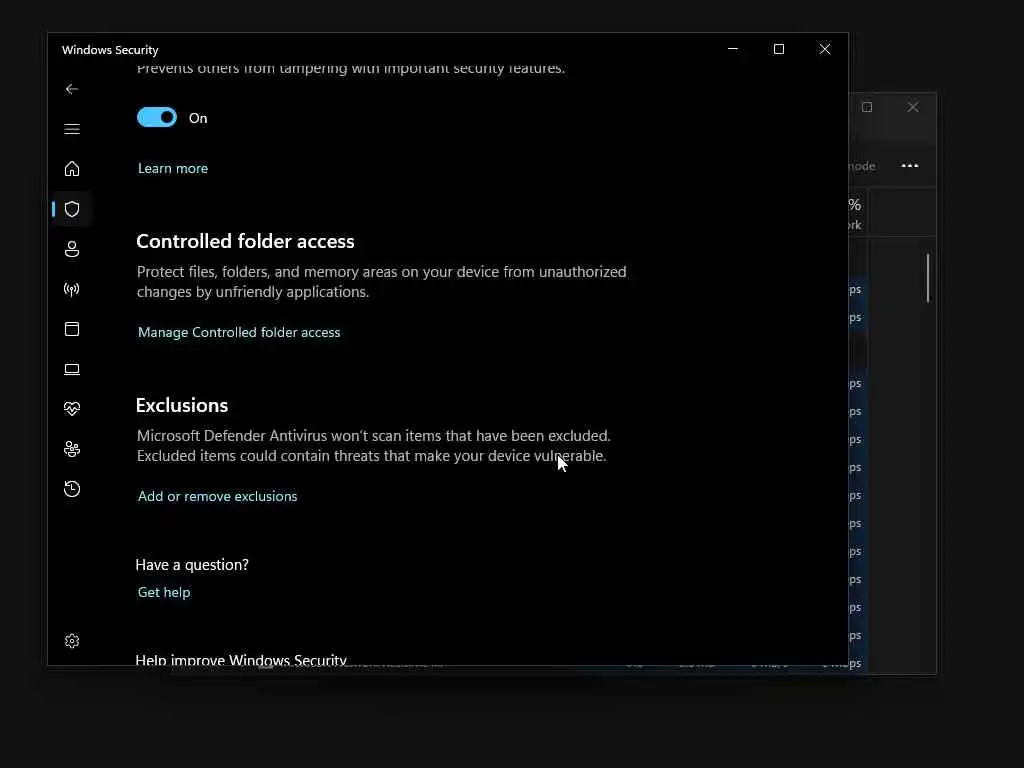
Task: Close the Windows Security window
Action: pos(825,49)
